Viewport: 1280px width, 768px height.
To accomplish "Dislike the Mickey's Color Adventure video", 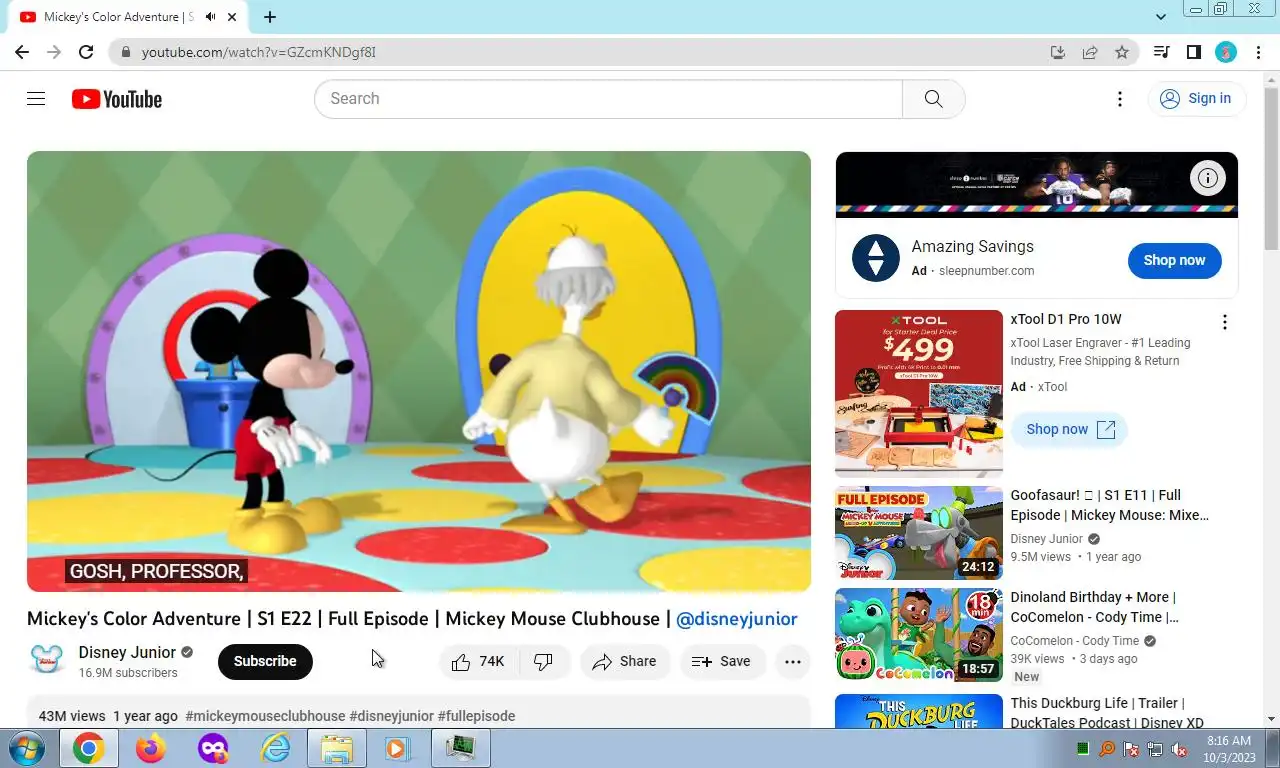I will point(544,661).
